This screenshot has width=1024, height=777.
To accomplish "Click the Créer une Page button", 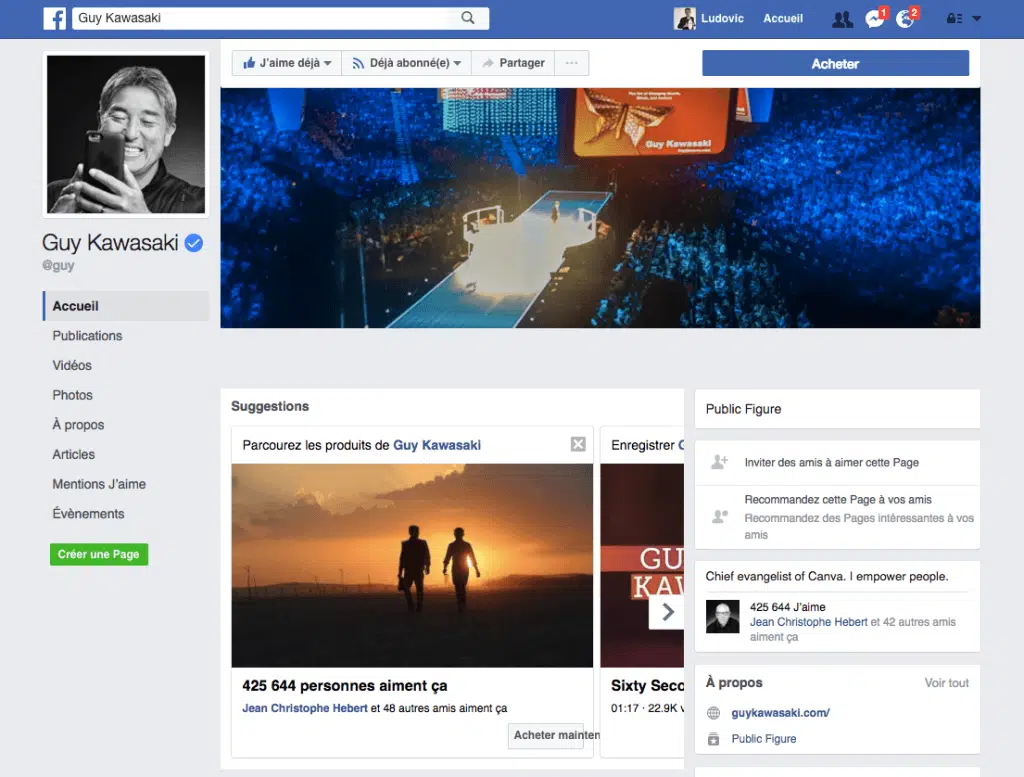I will pos(99,554).
